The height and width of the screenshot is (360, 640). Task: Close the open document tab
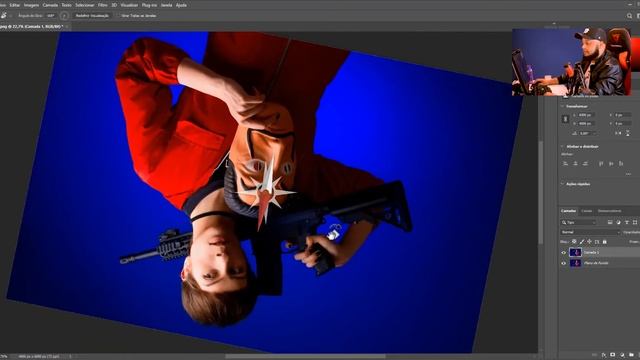point(67,27)
